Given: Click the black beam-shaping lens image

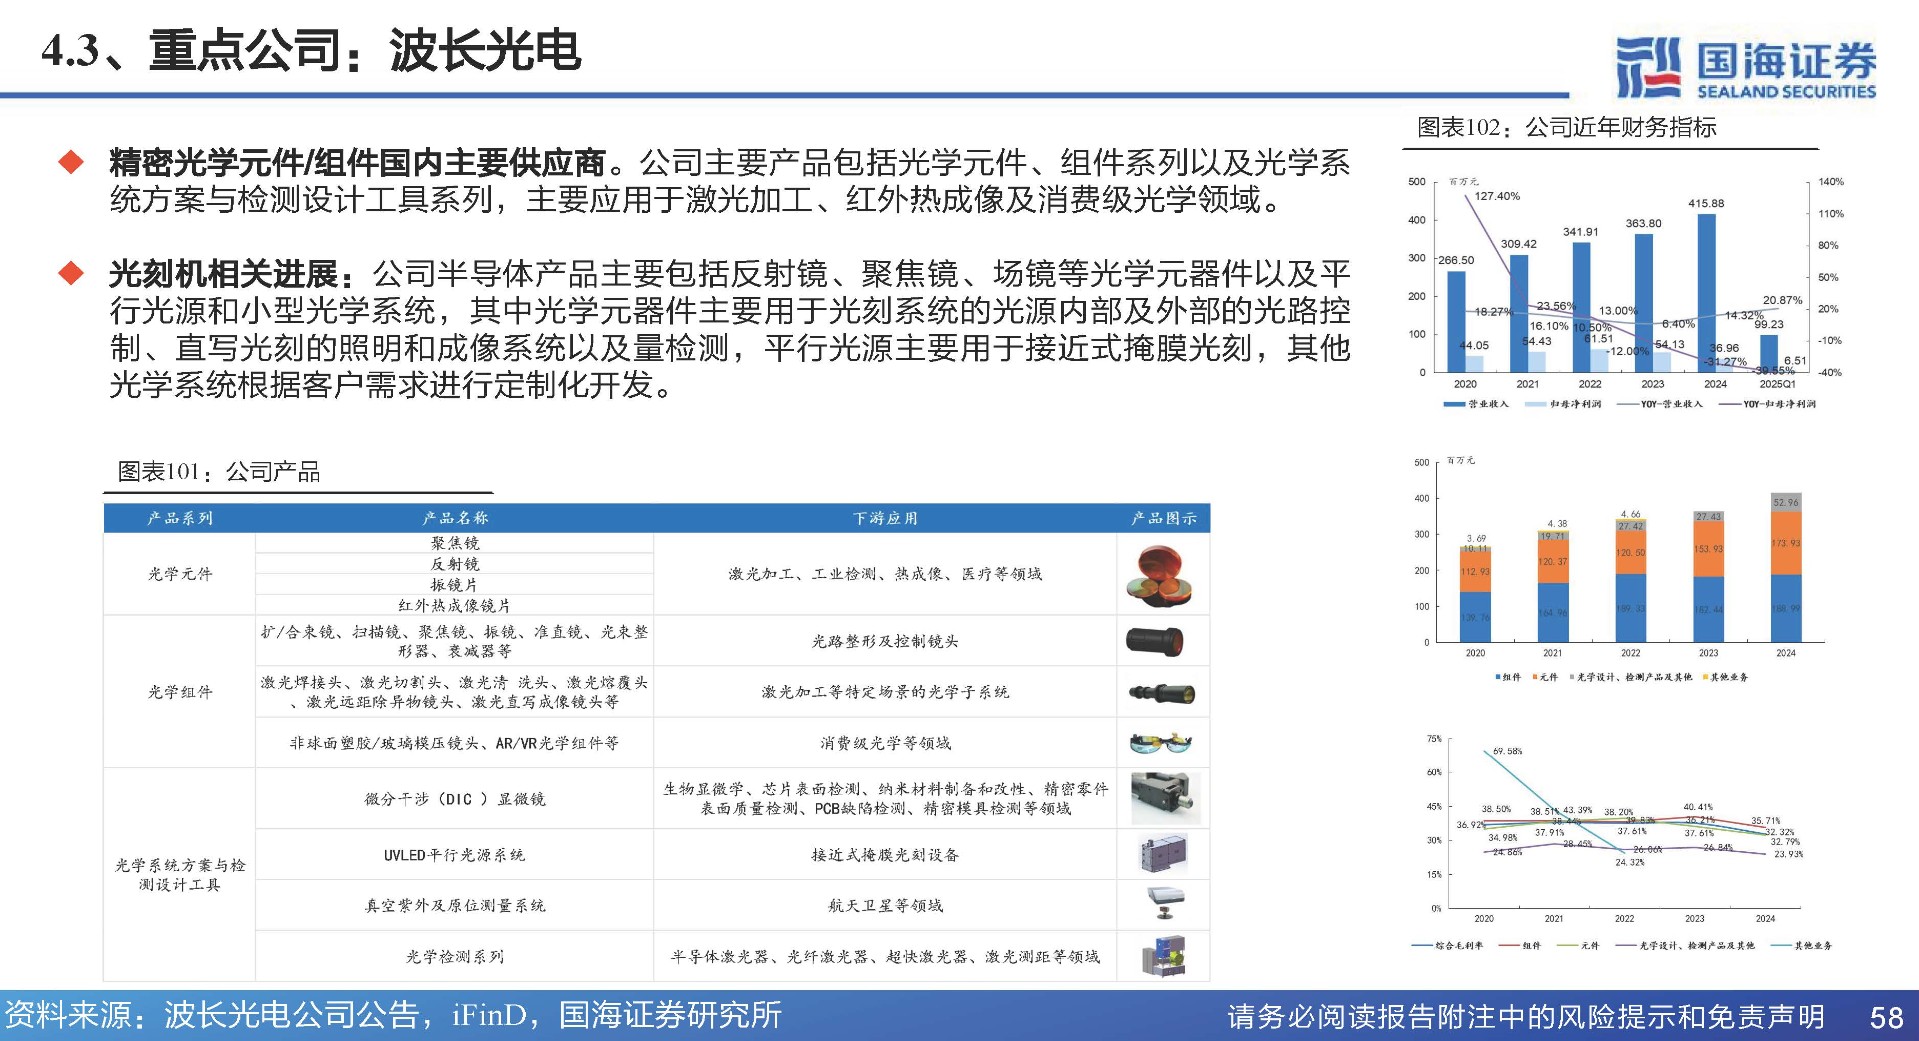Looking at the screenshot, I should pyautogui.click(x=1156, y=641).
